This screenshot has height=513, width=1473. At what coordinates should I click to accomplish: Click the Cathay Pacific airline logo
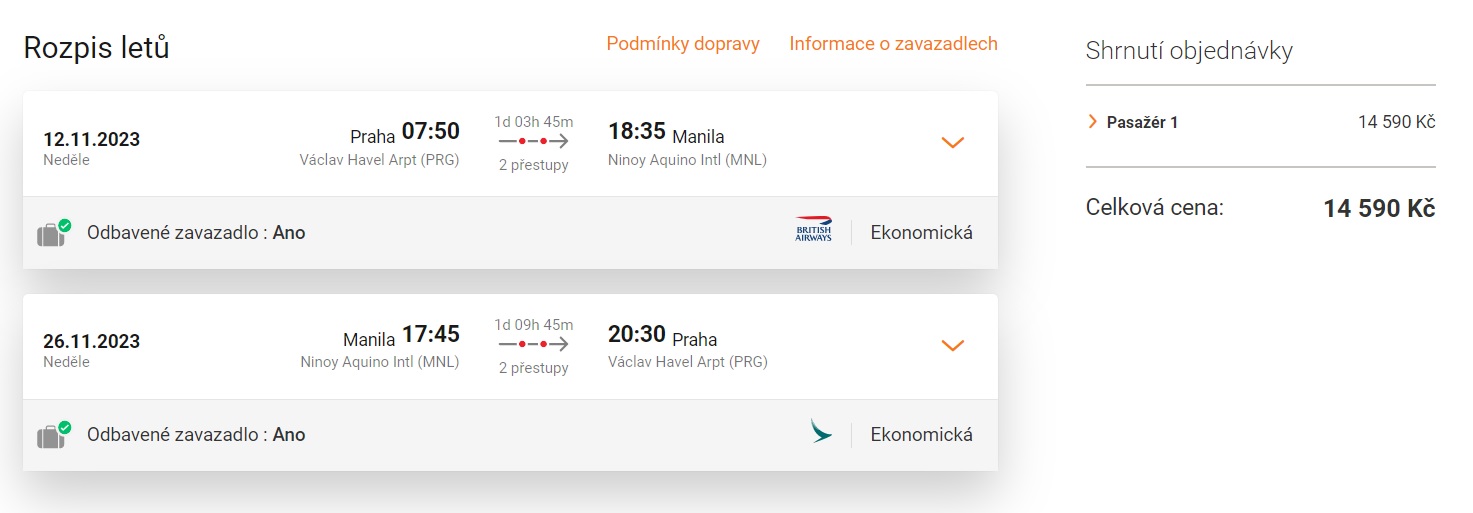[821, 432]
